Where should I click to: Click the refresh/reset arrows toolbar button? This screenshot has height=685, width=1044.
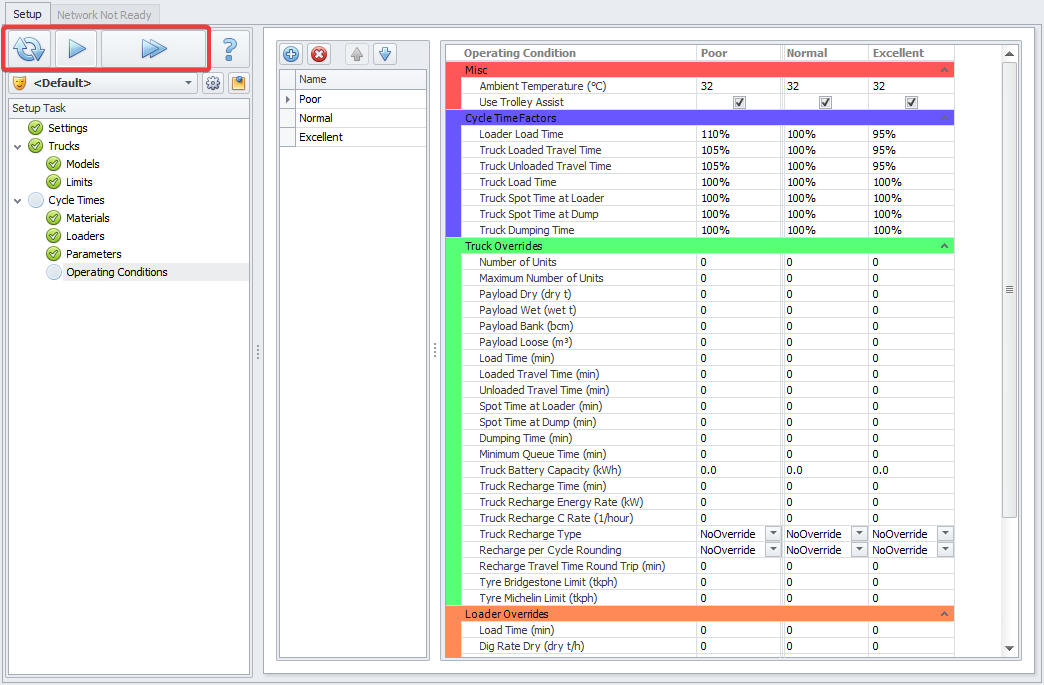[x=30, y=49]
